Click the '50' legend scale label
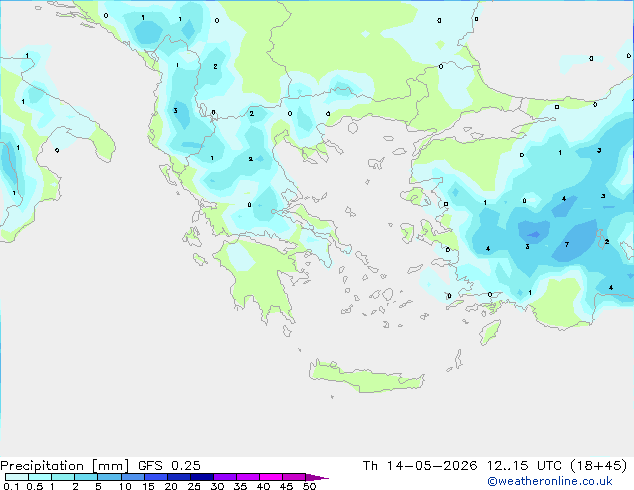634x490 pixels. click(x=309, y=486)
